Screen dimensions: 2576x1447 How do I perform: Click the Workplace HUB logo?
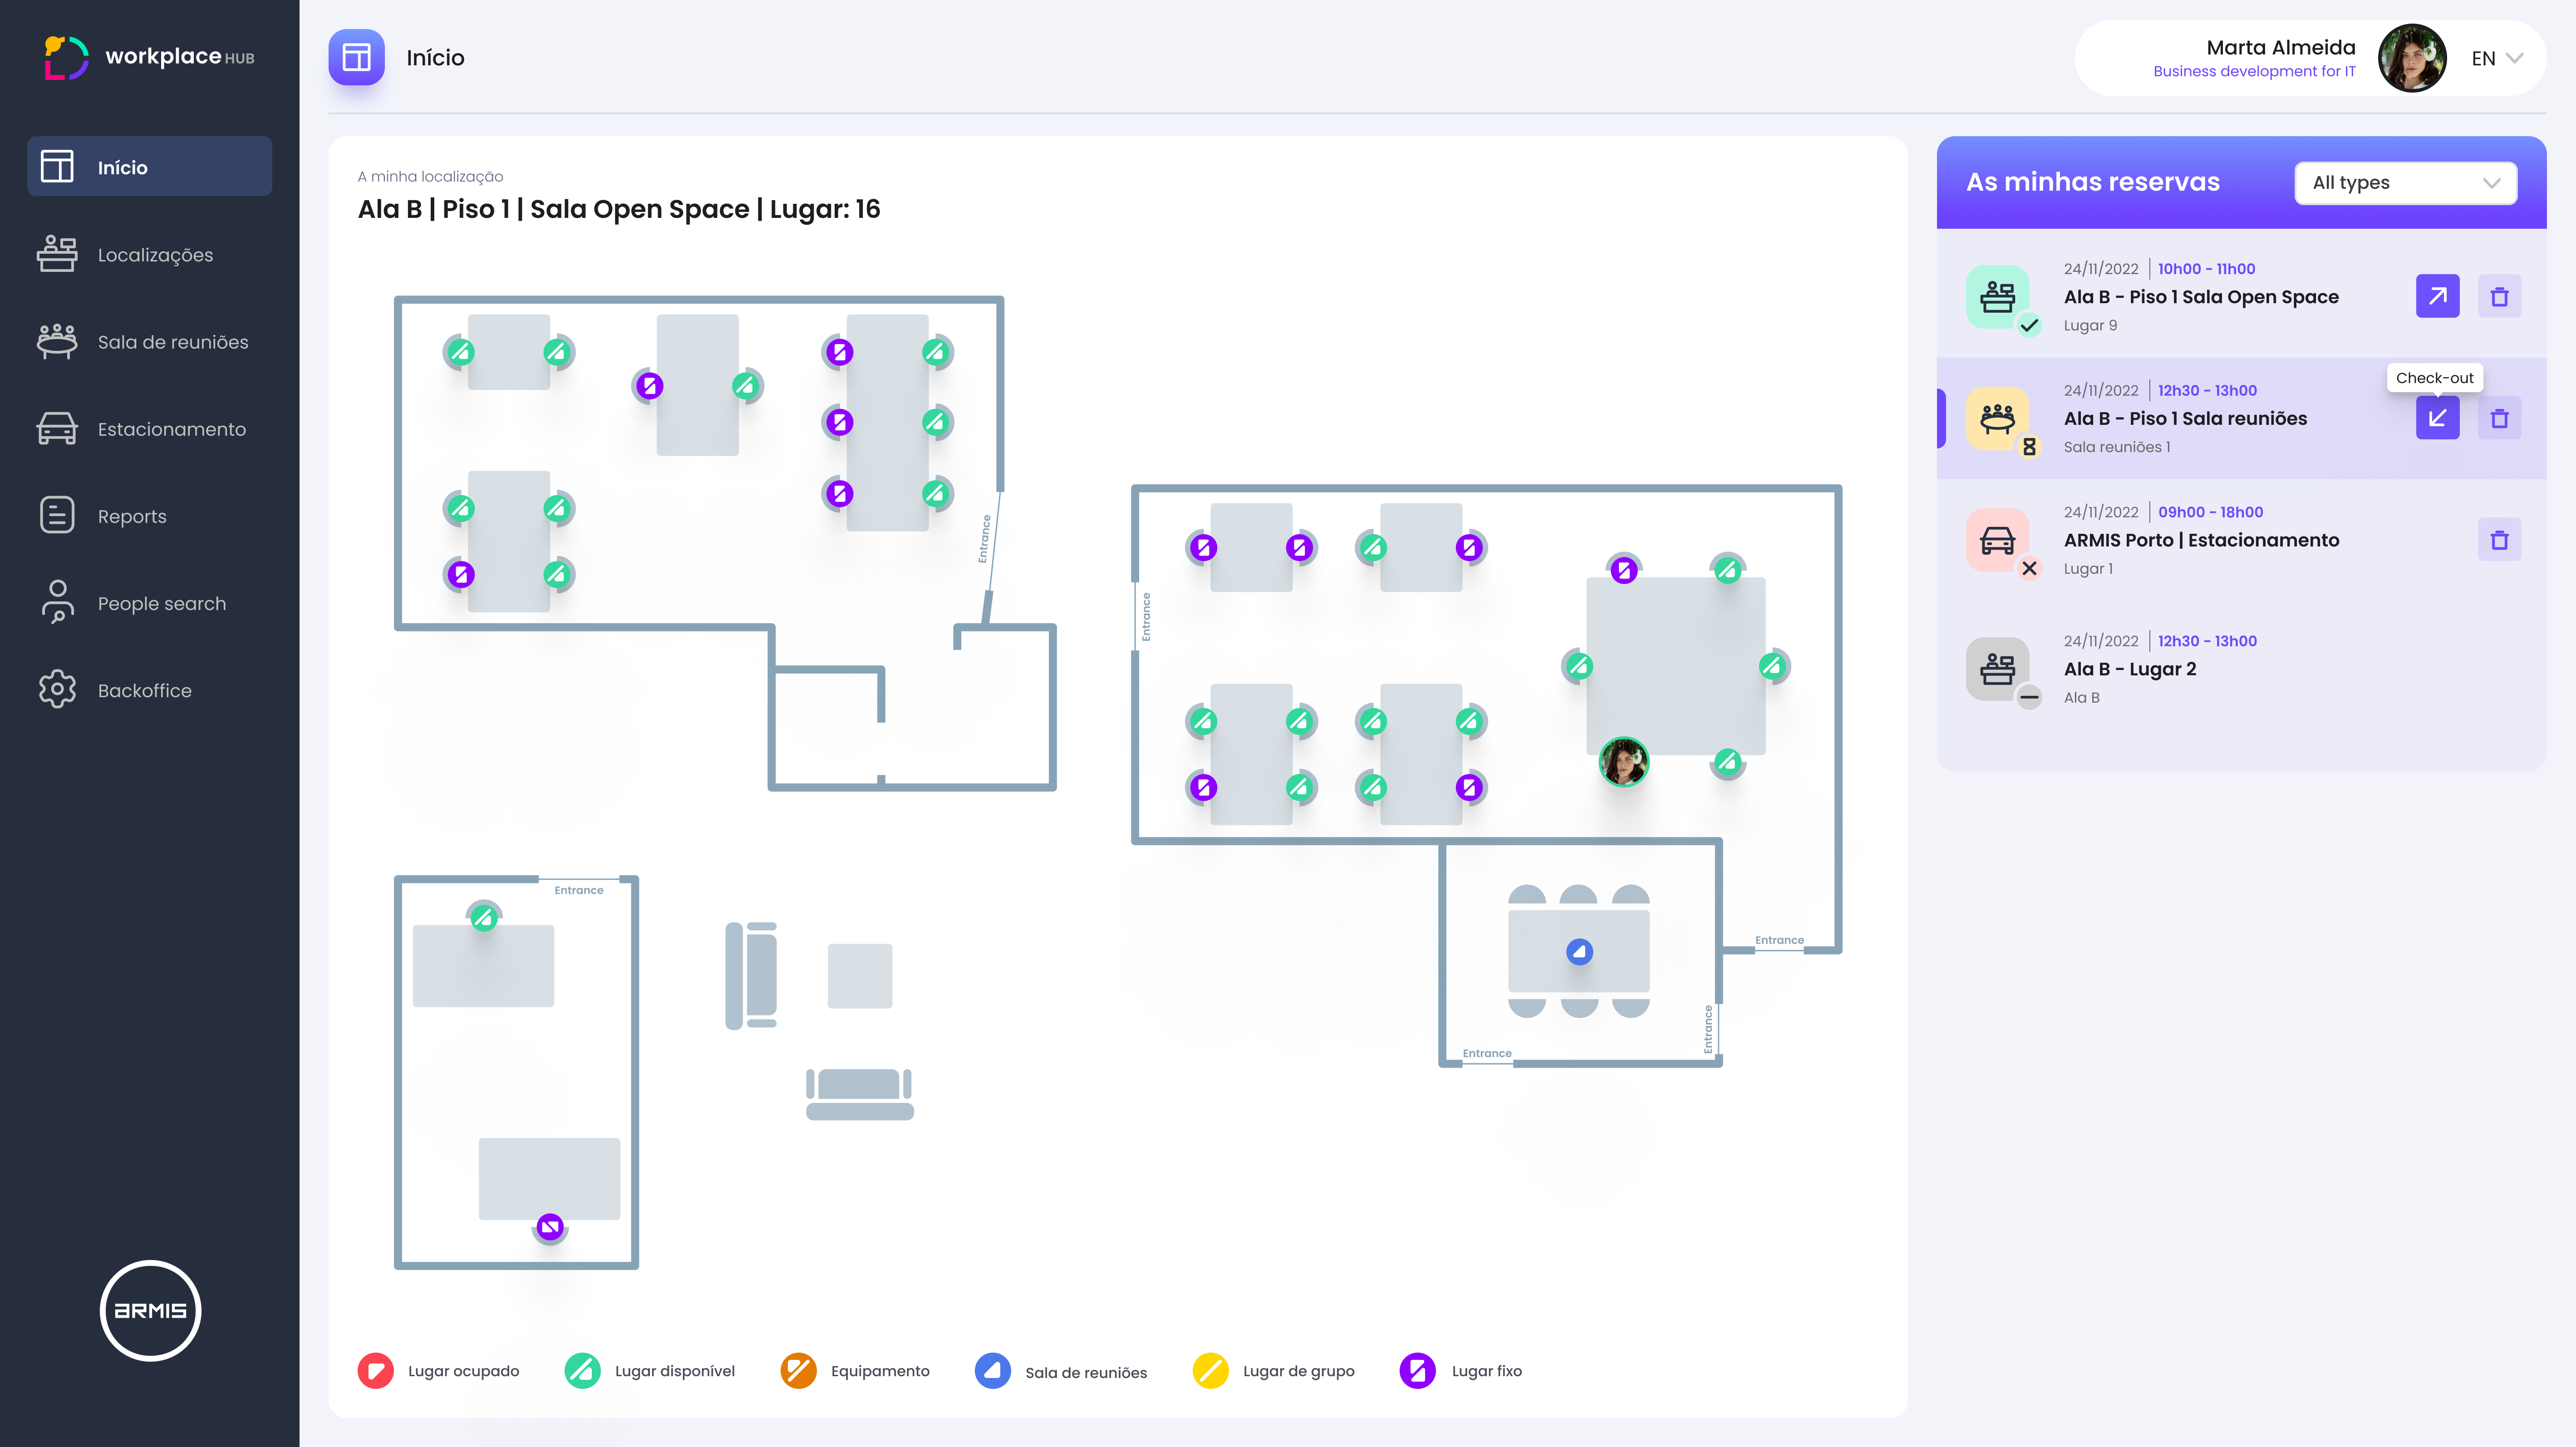[149, 57]
